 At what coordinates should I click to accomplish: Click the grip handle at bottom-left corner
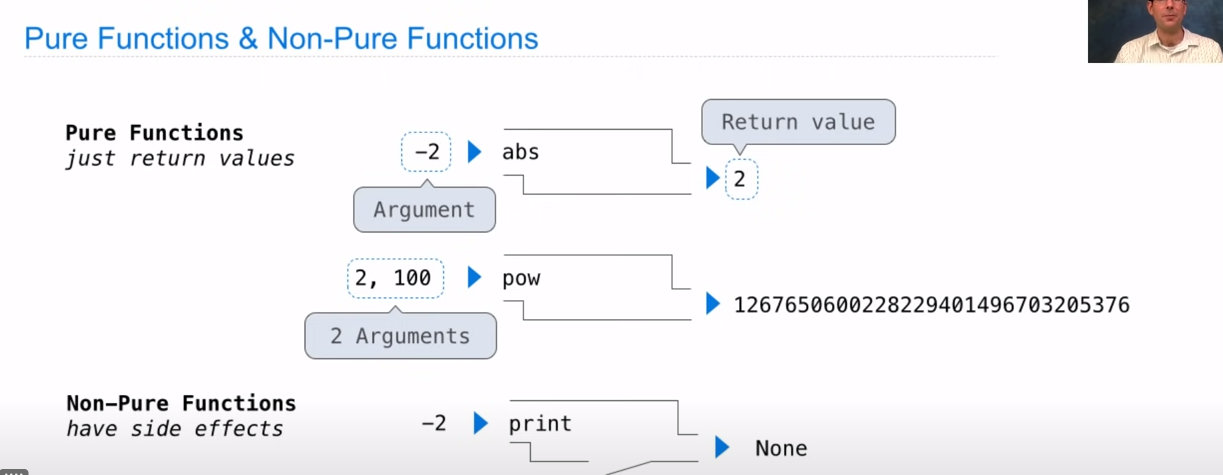coord(13,471)
